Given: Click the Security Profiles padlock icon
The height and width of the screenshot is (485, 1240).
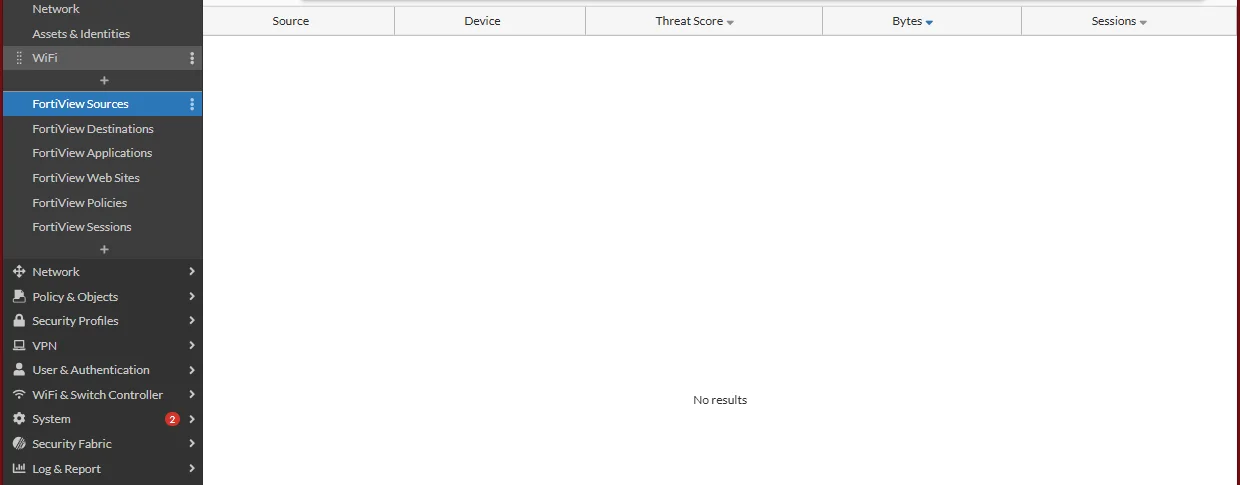Looking at the screenshot, I should click(x=18, y=321).
